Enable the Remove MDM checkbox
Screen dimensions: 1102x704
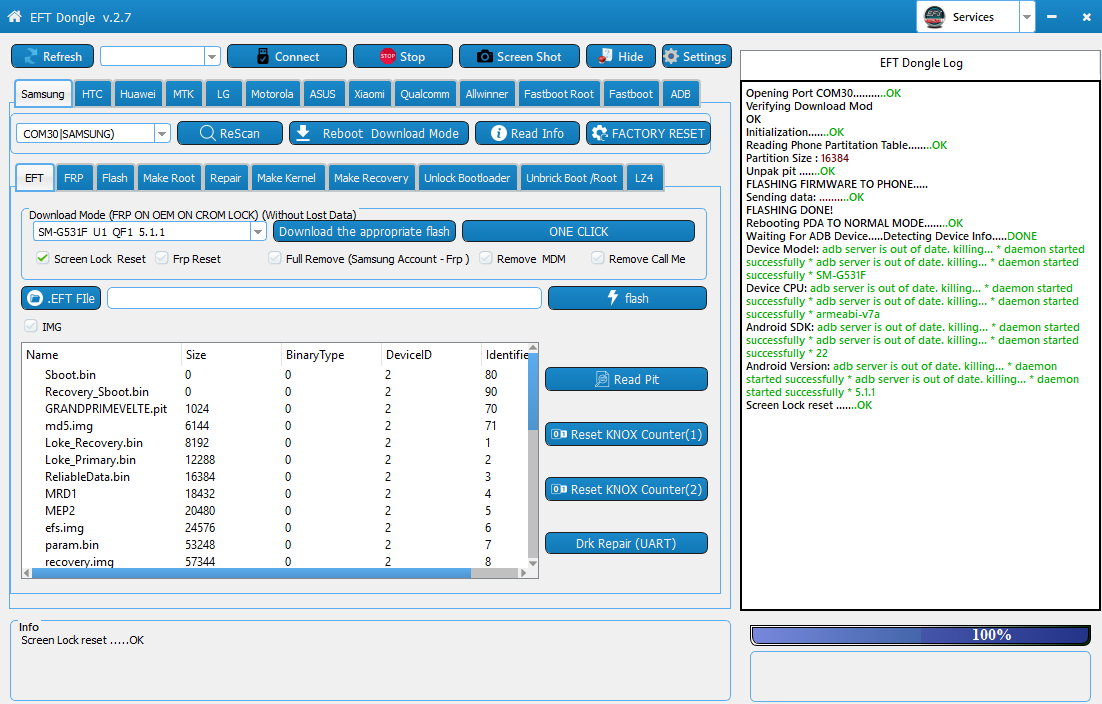tap(486, 258)
